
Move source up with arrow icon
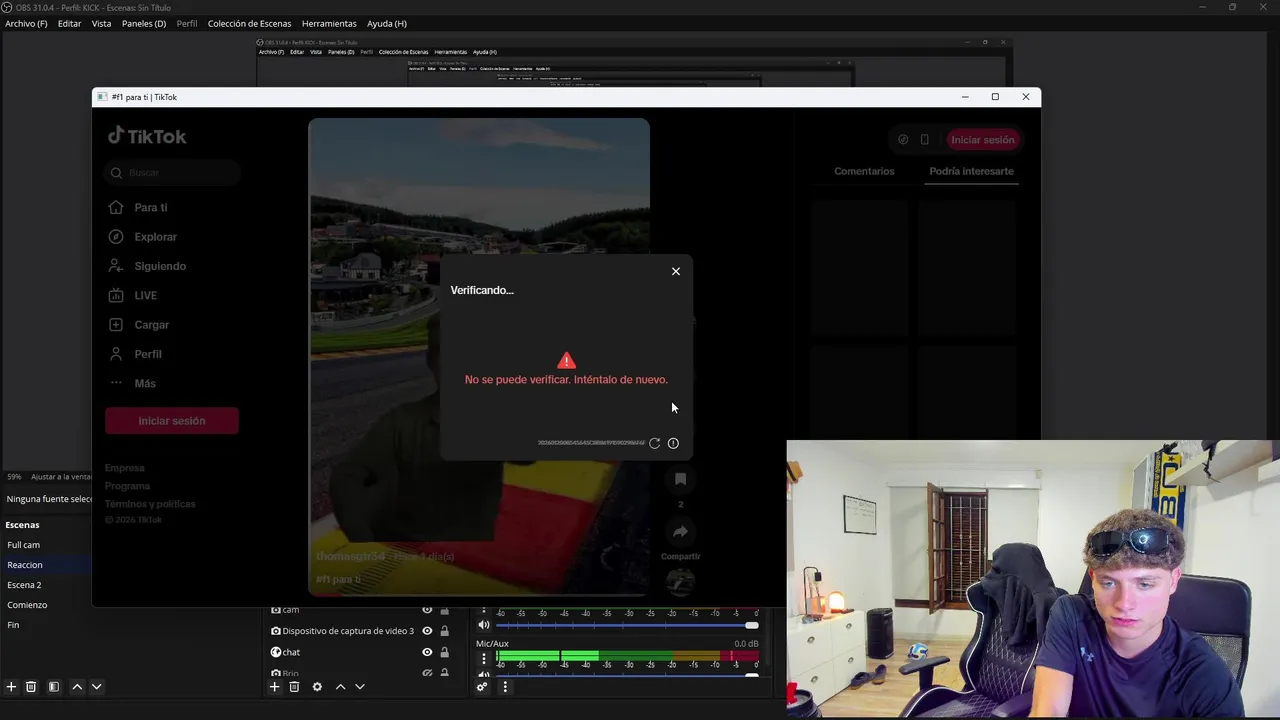tap(340, 687)
